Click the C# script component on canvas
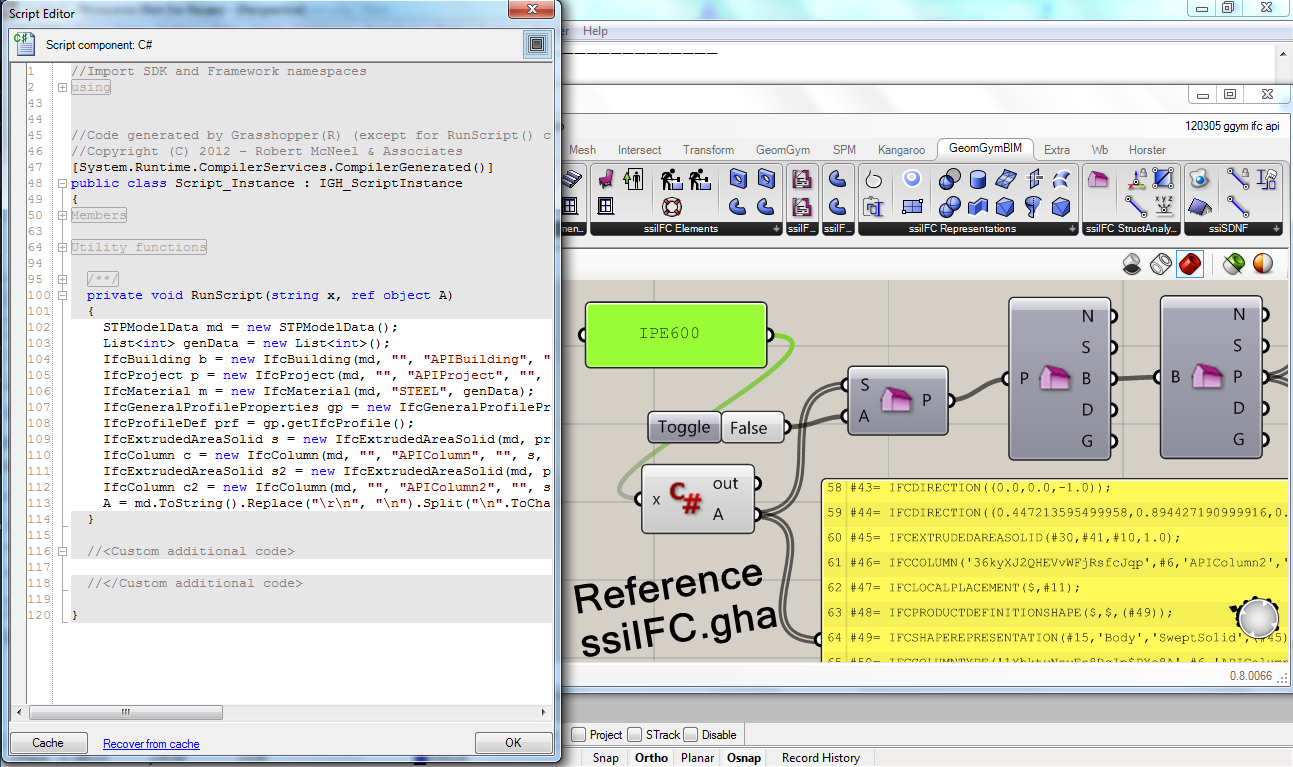1293x767 pixels. [x=685, y=499]
